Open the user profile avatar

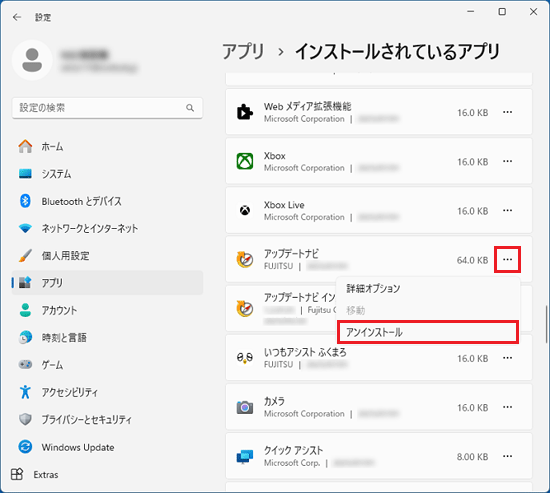click(32, 60)
